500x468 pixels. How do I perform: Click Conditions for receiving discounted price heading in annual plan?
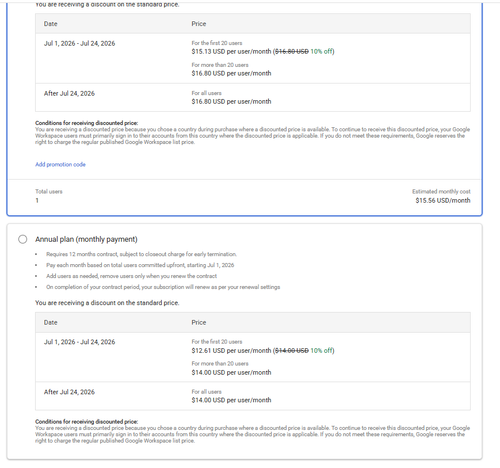click(x=87, y=422)
